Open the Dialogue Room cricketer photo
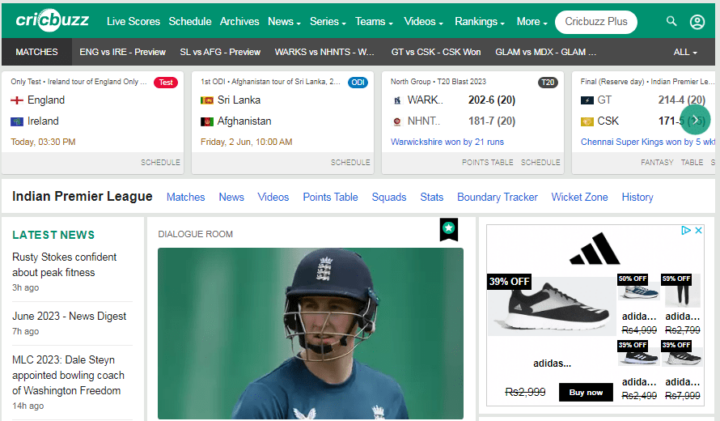Viewport: 720px width, 421px height. click(310, 333)
